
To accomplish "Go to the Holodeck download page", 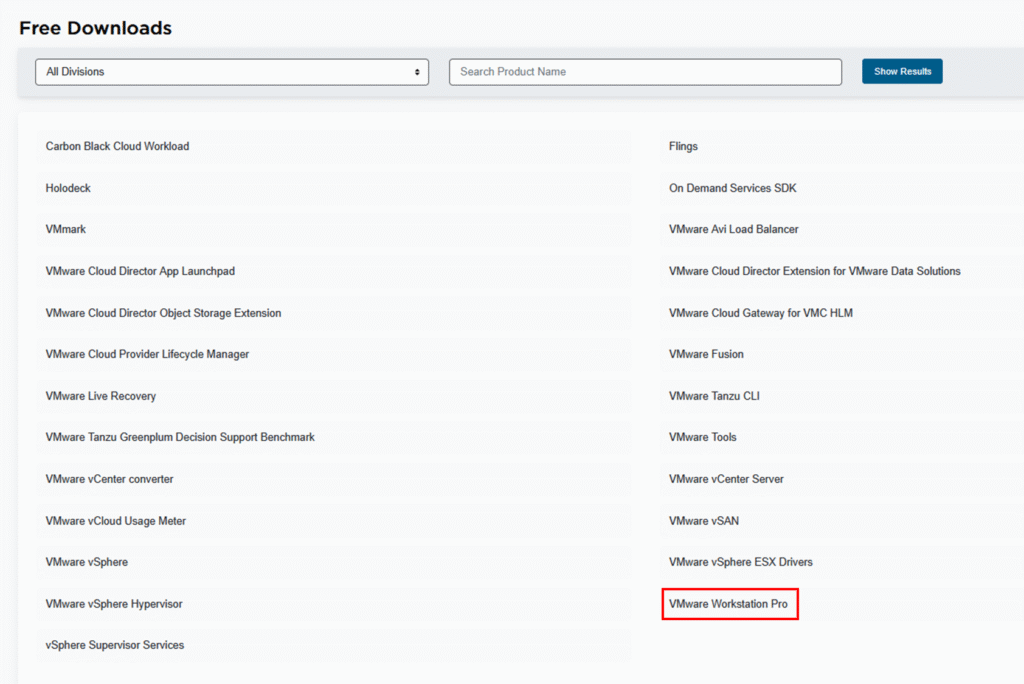I will [x=68, y=188].
